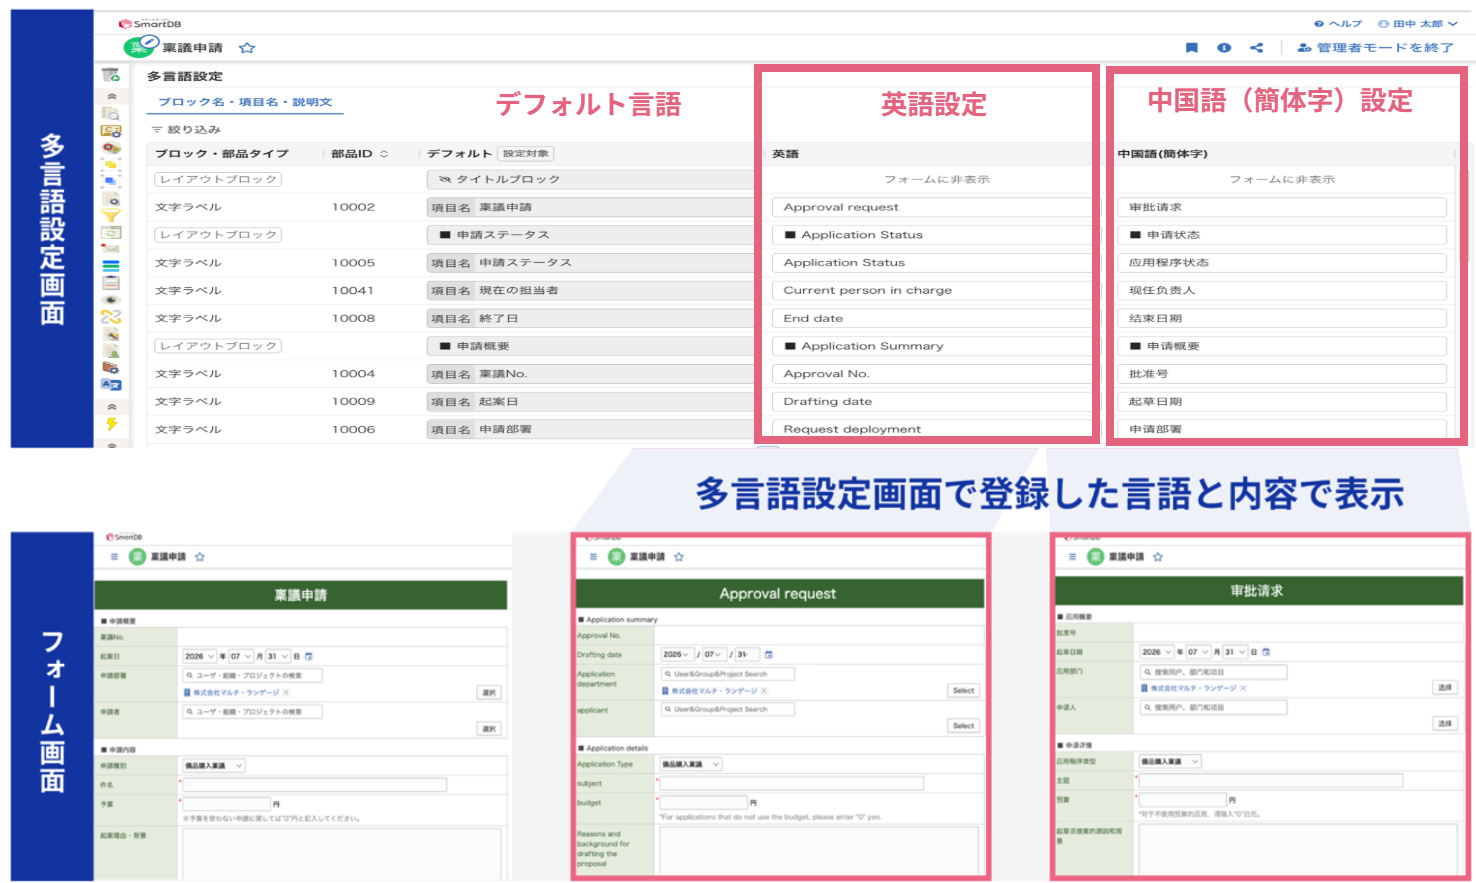Open the multilingual translation sidebar icon
The height and width of the screenshot is (883, 1476).
111,384
